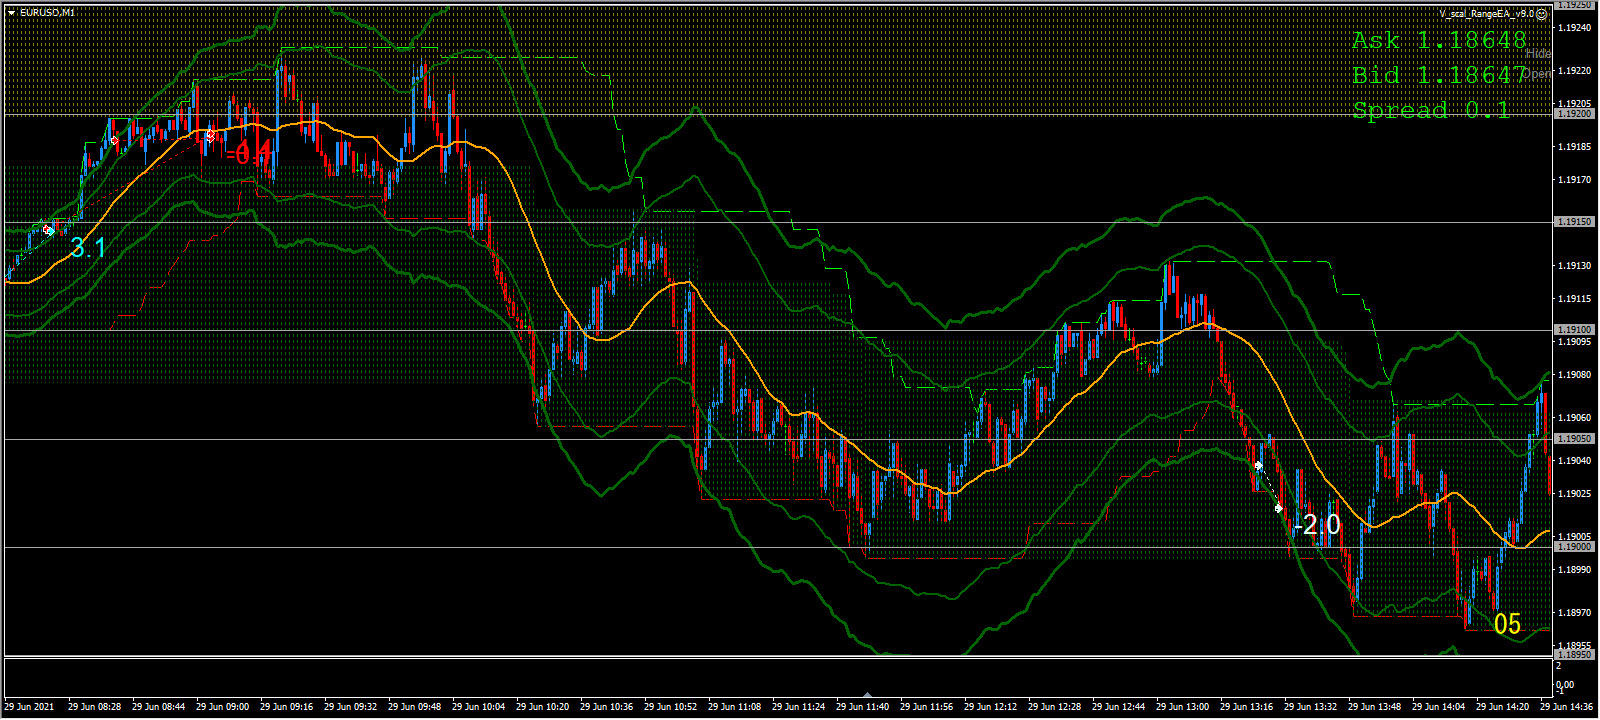Click the white -2.0 loss label

[1317, 525]
